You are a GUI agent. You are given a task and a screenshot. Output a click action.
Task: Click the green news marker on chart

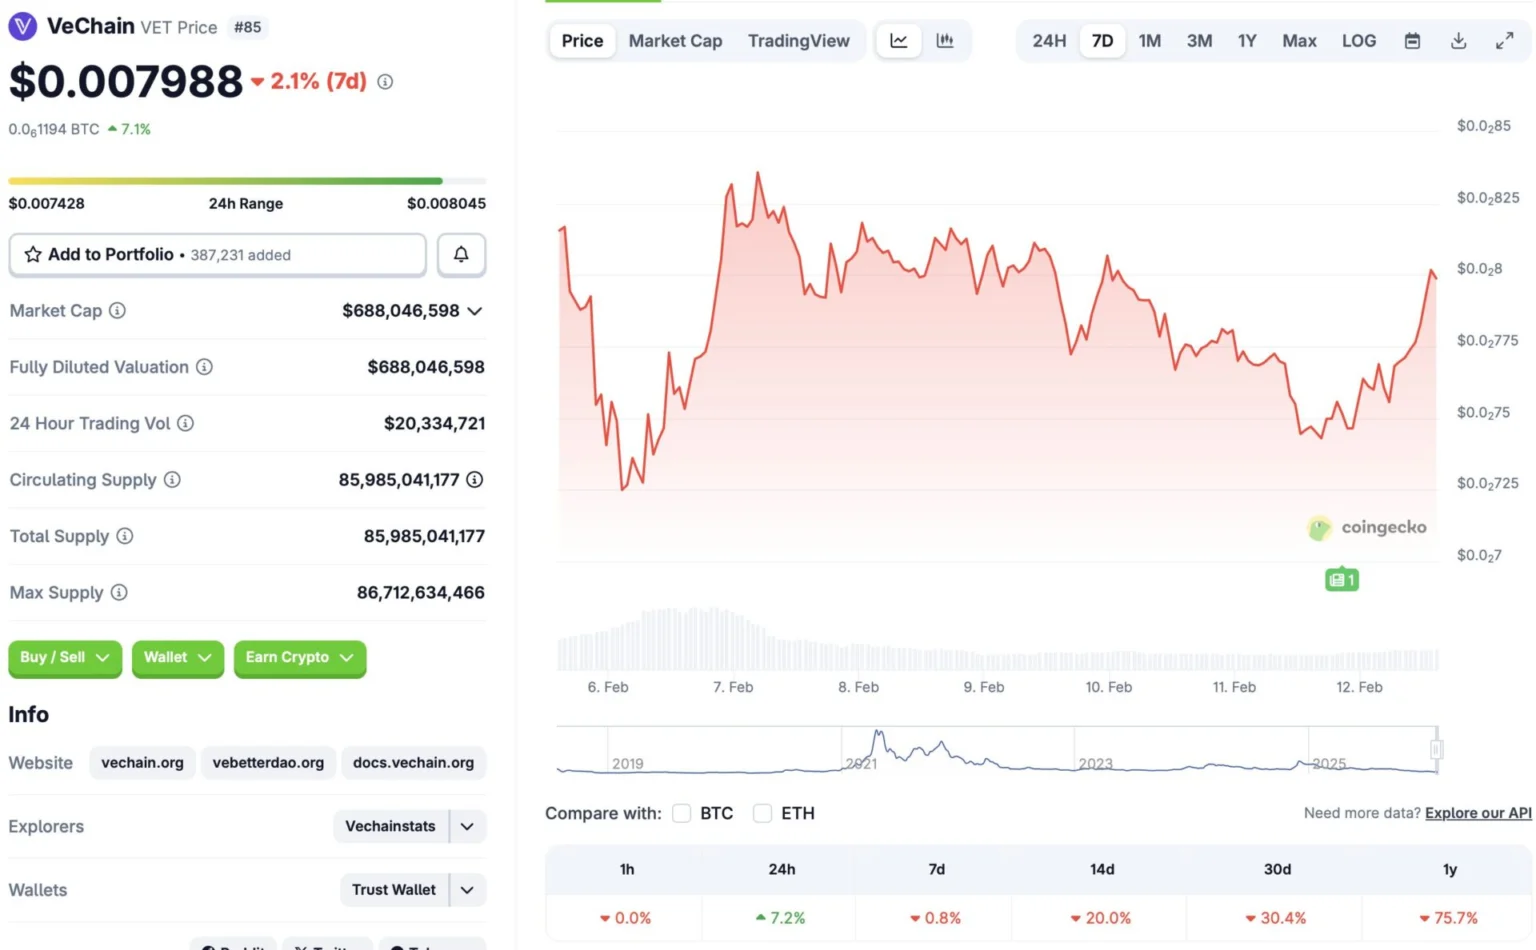1341,580
